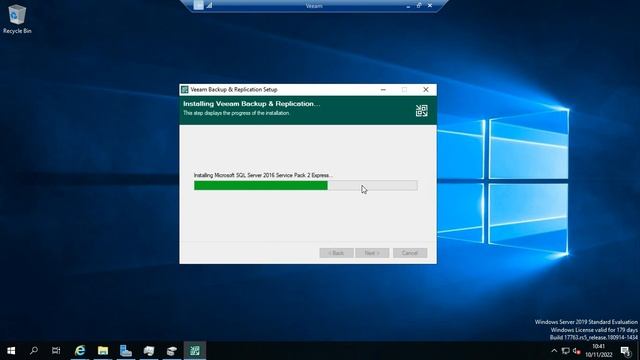Image resolution: width=640 pixels, height=360 pixels.
Task: Close the Veeam Backup & Replication Setup window
Action: coord(426,89)
